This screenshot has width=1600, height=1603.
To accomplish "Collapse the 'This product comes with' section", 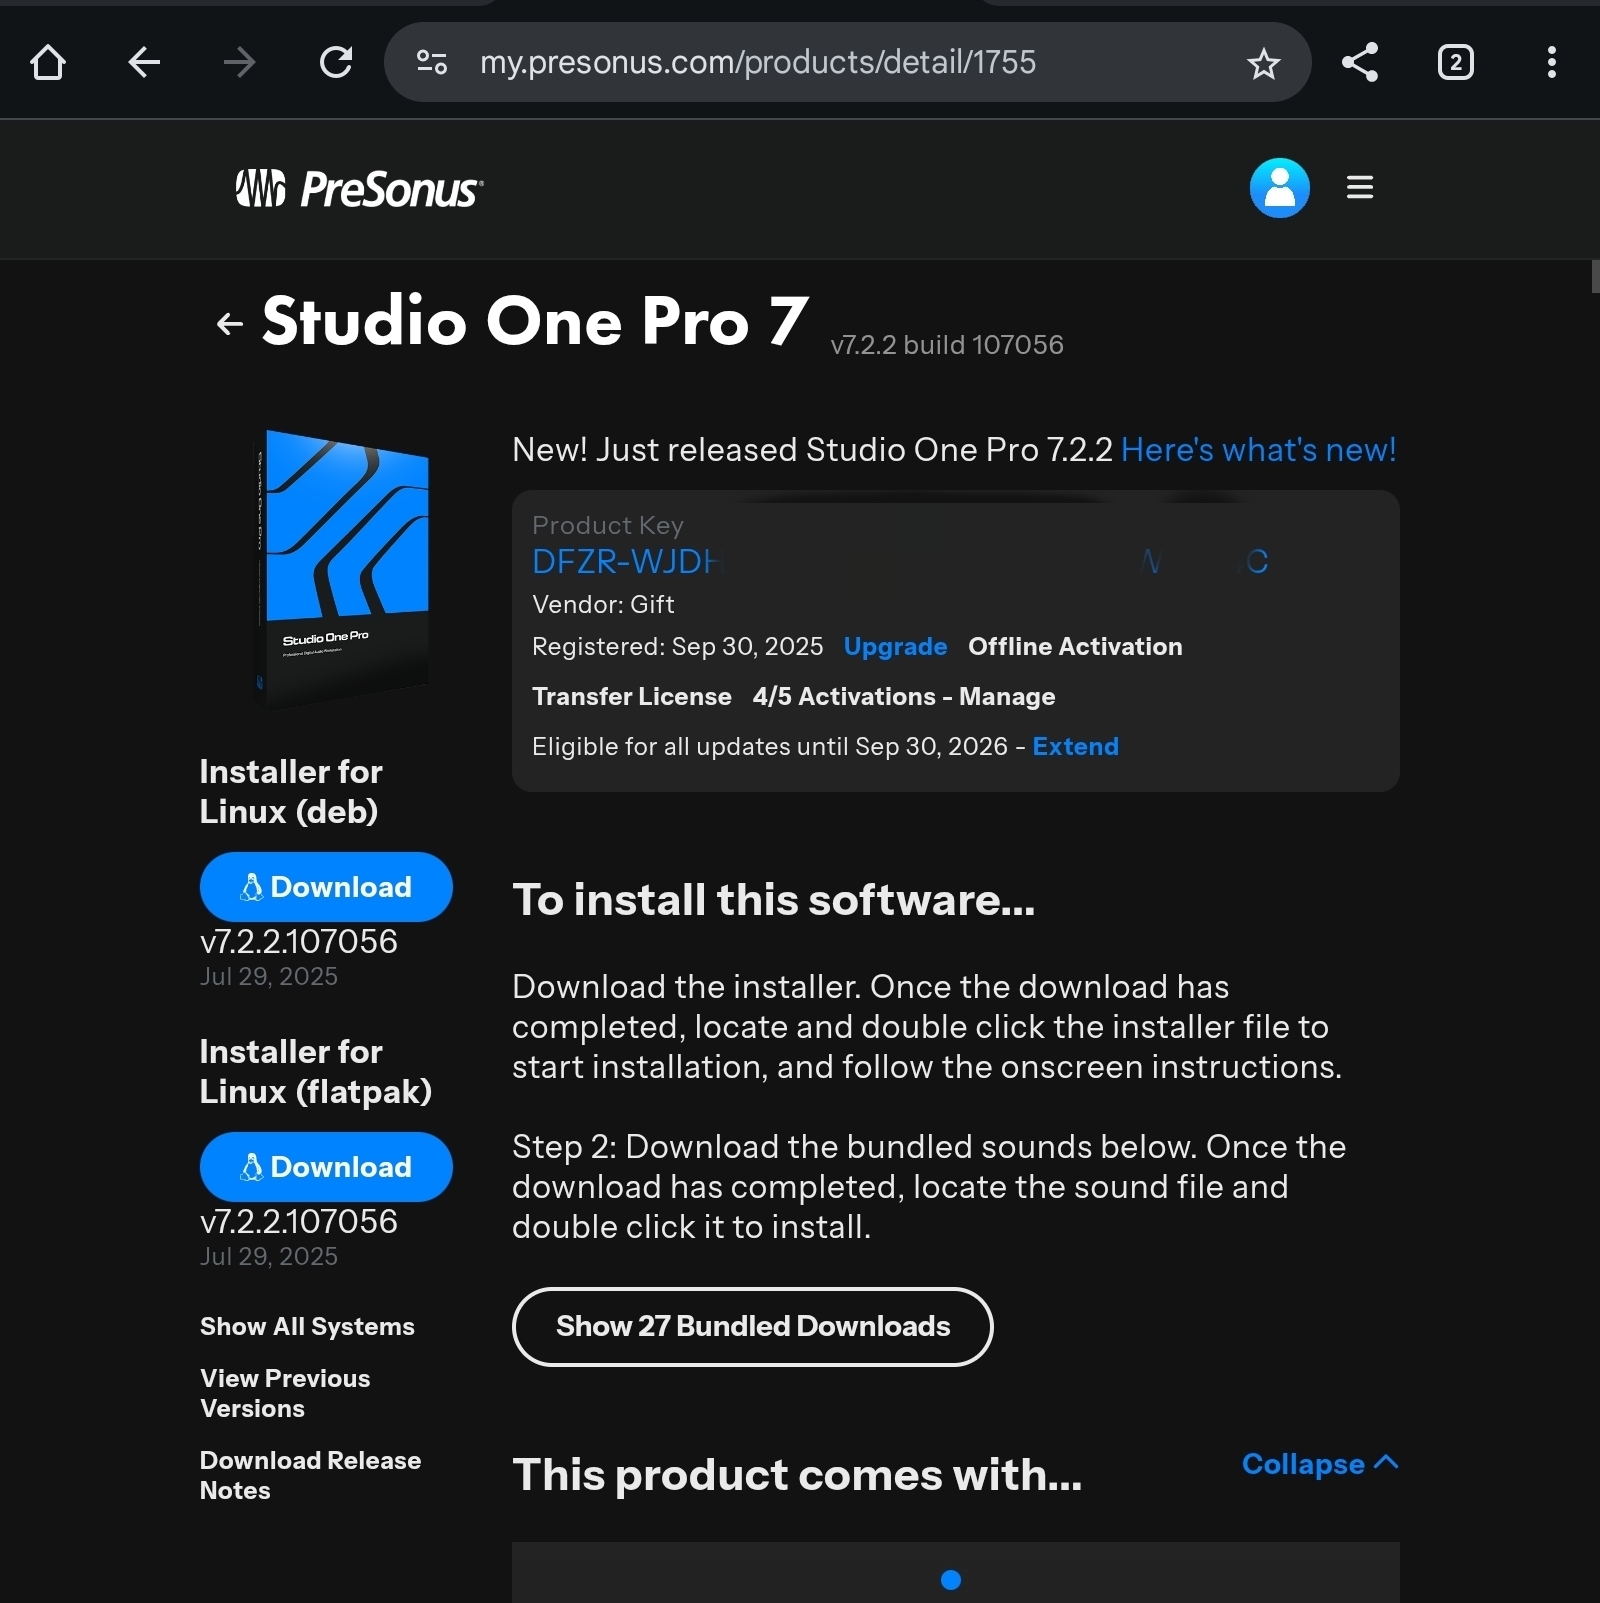I will [1319, 1464].
